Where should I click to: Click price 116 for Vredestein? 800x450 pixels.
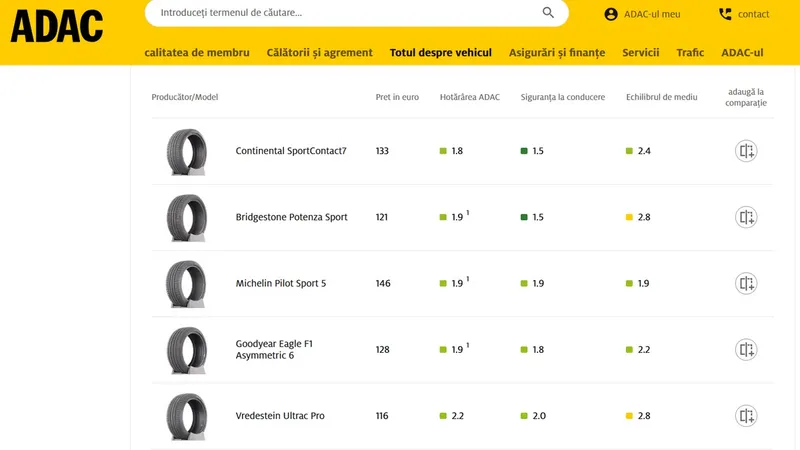coord(382,416)
